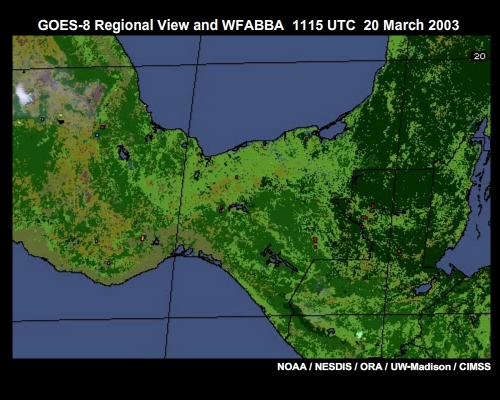The width and height of the screenshot is (500, 400).
Task: Click the "20" latitude label on the map
Action: click(x=479, y=56)
